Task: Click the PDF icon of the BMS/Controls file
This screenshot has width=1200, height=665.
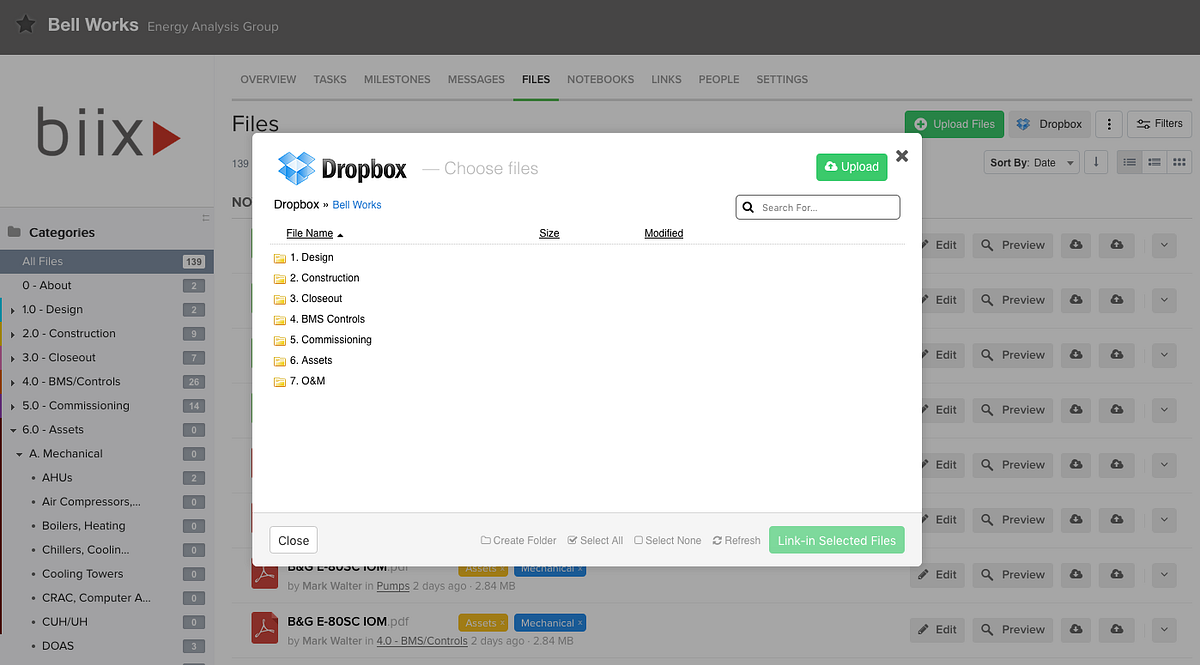Action: pos(264,628)
